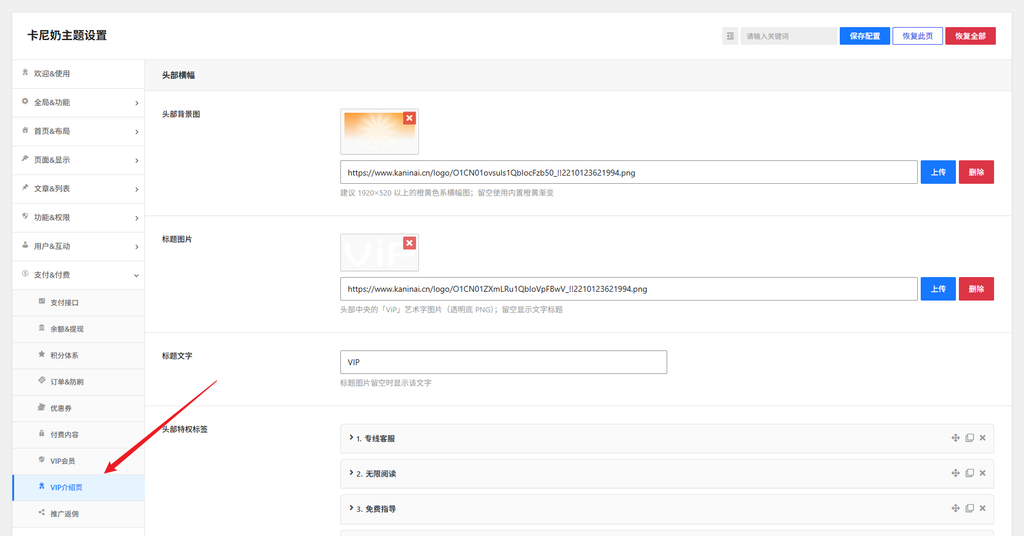The image size is (1024, 536).
Task: Open the 用户&互动 sidebar section
Action: tap(78, 246)
